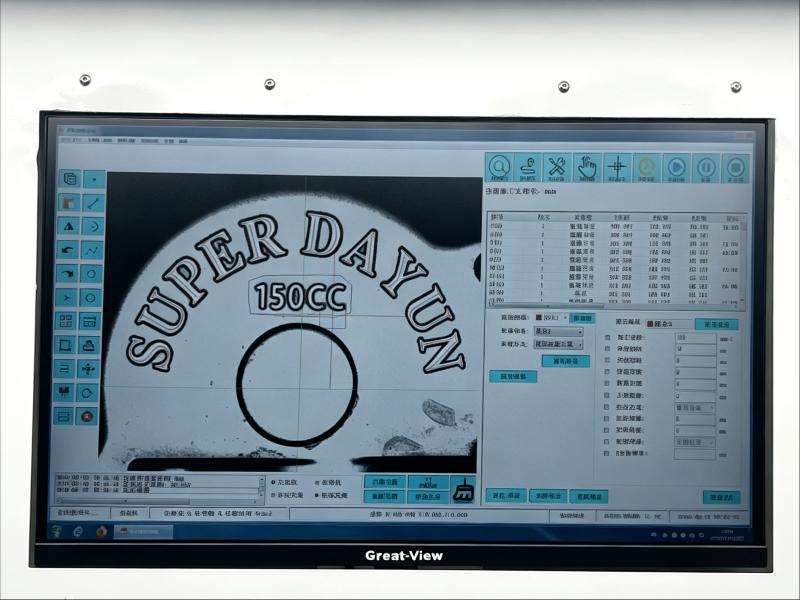Click the cyan button next to red layer dropdown
800x600 pixels.
tap(582, 318)
